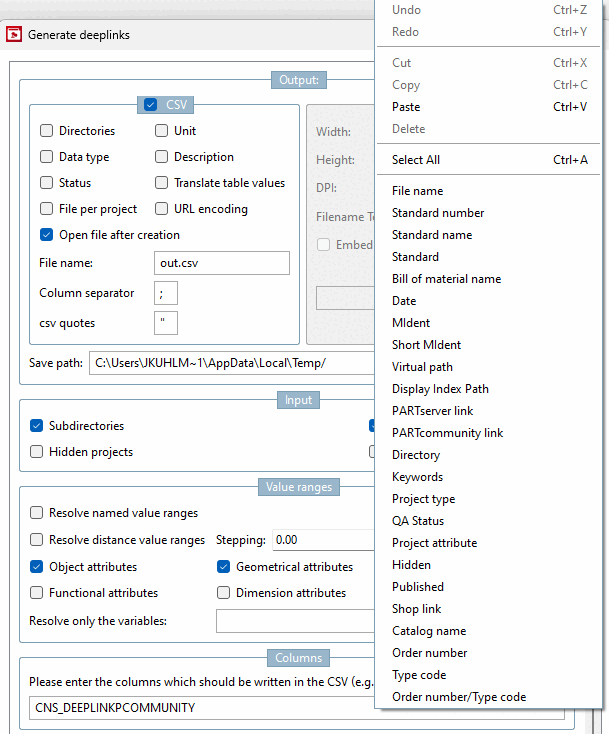Image resolution: width=609 pixels, height=734 pixels.
Task: Click the File name field containing out.csv
Action: click(x=222, y=263)
